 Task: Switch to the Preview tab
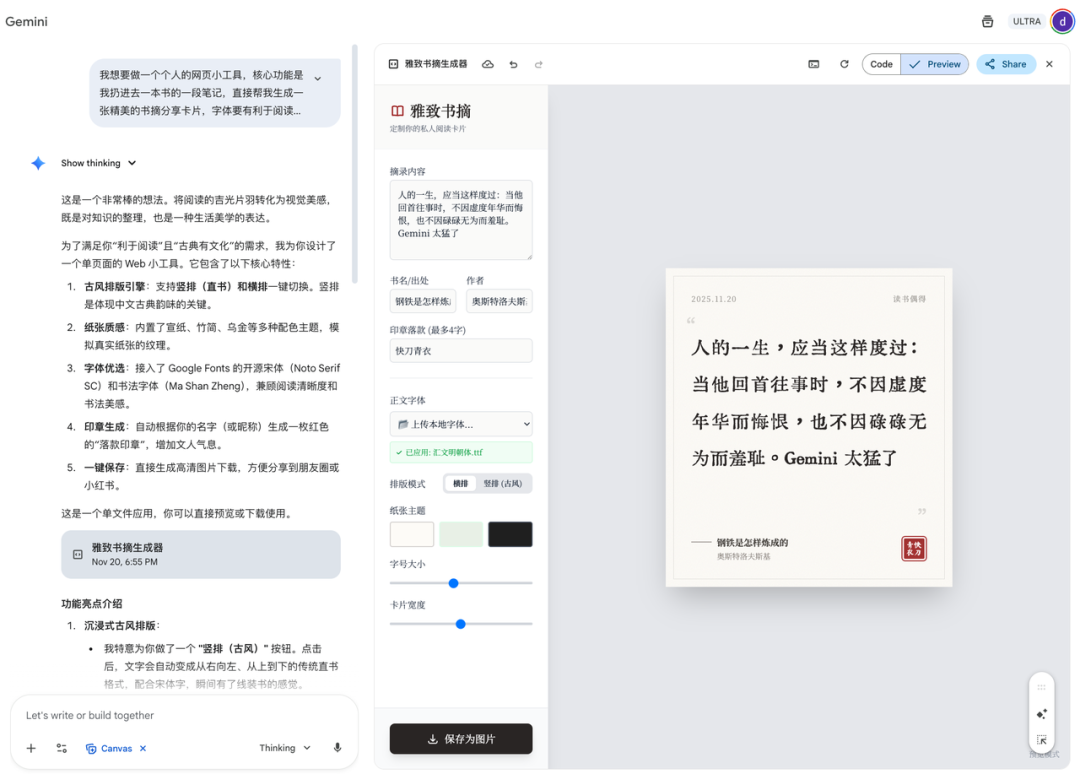pos(934,63)
